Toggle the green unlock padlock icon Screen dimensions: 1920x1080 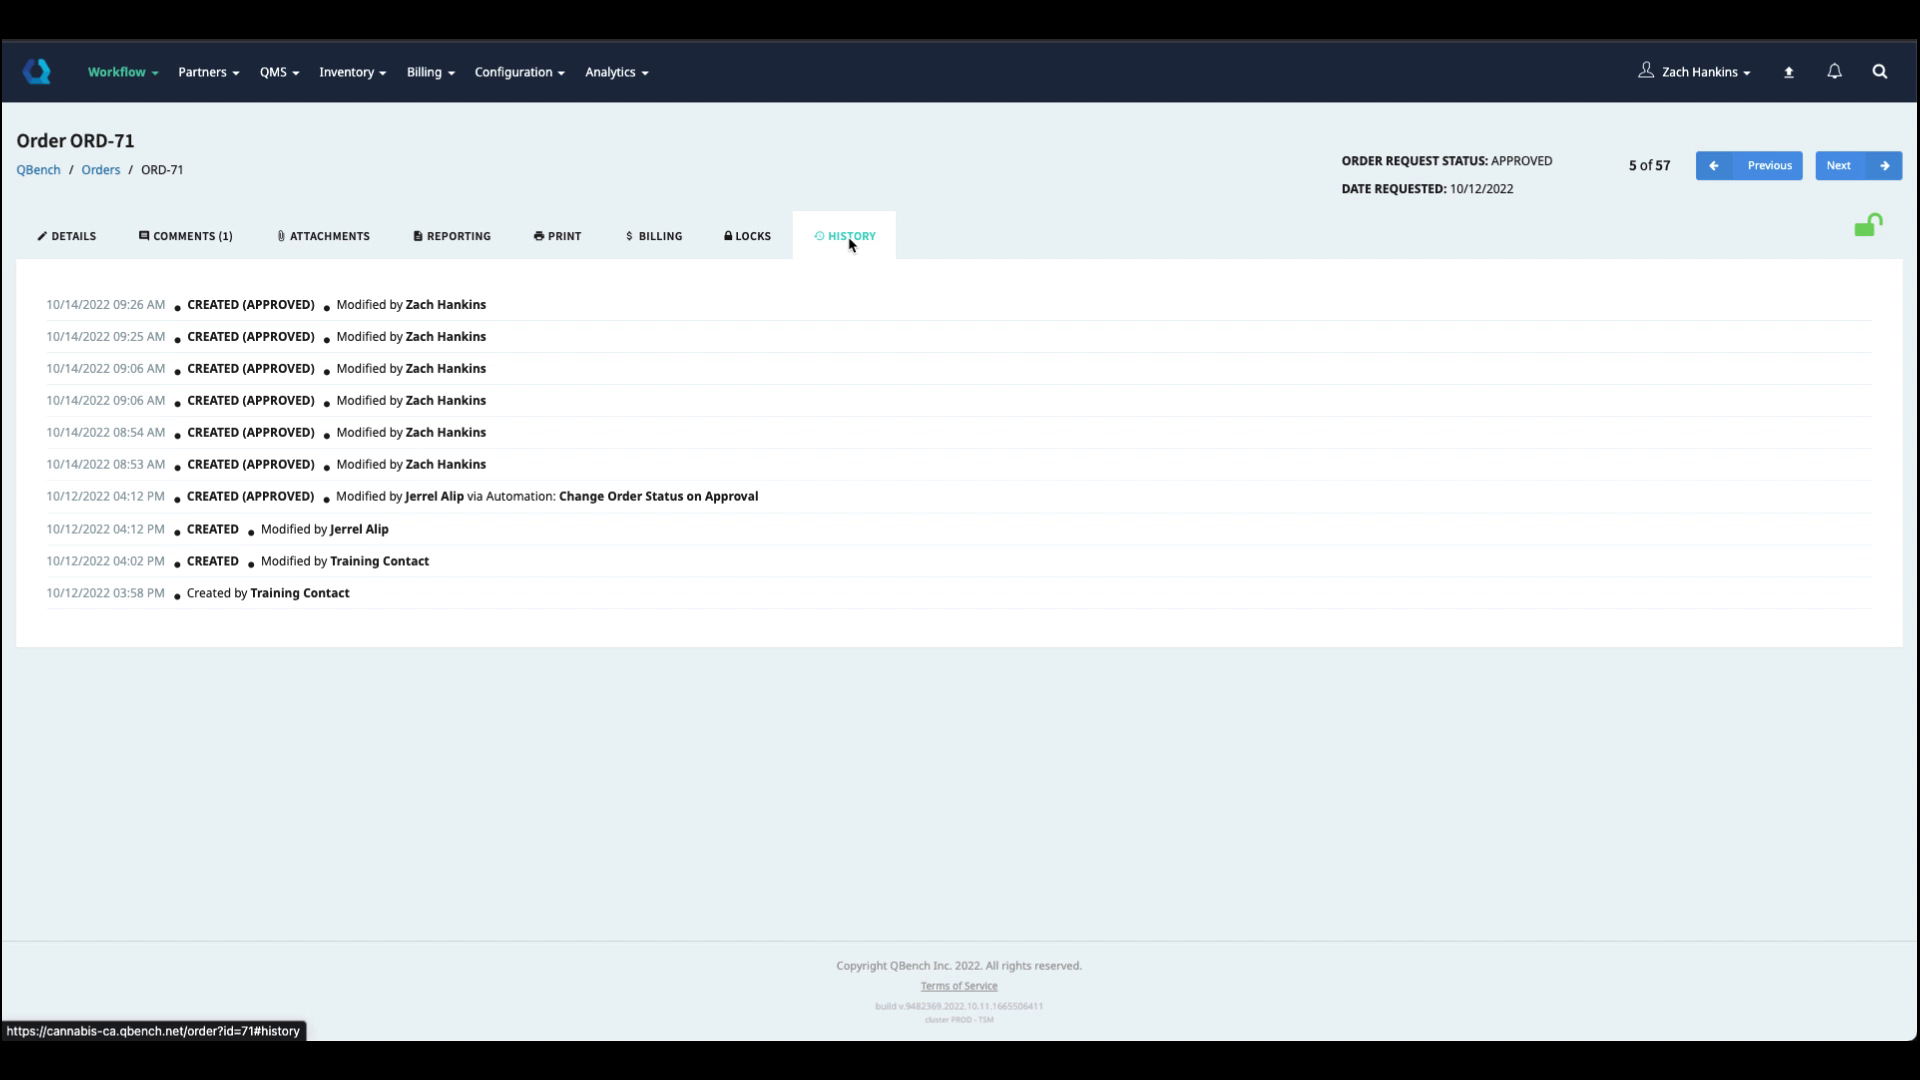tap(1867, 226)
